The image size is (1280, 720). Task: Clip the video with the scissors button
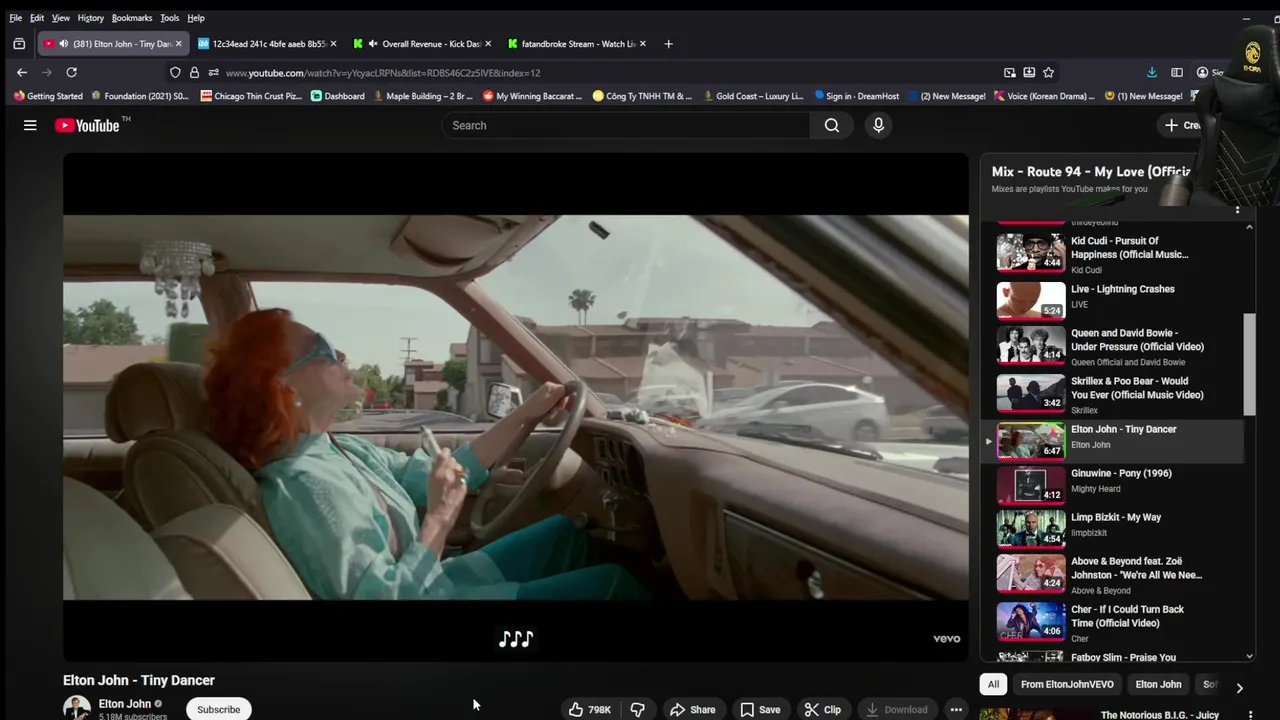click(823, 709)
